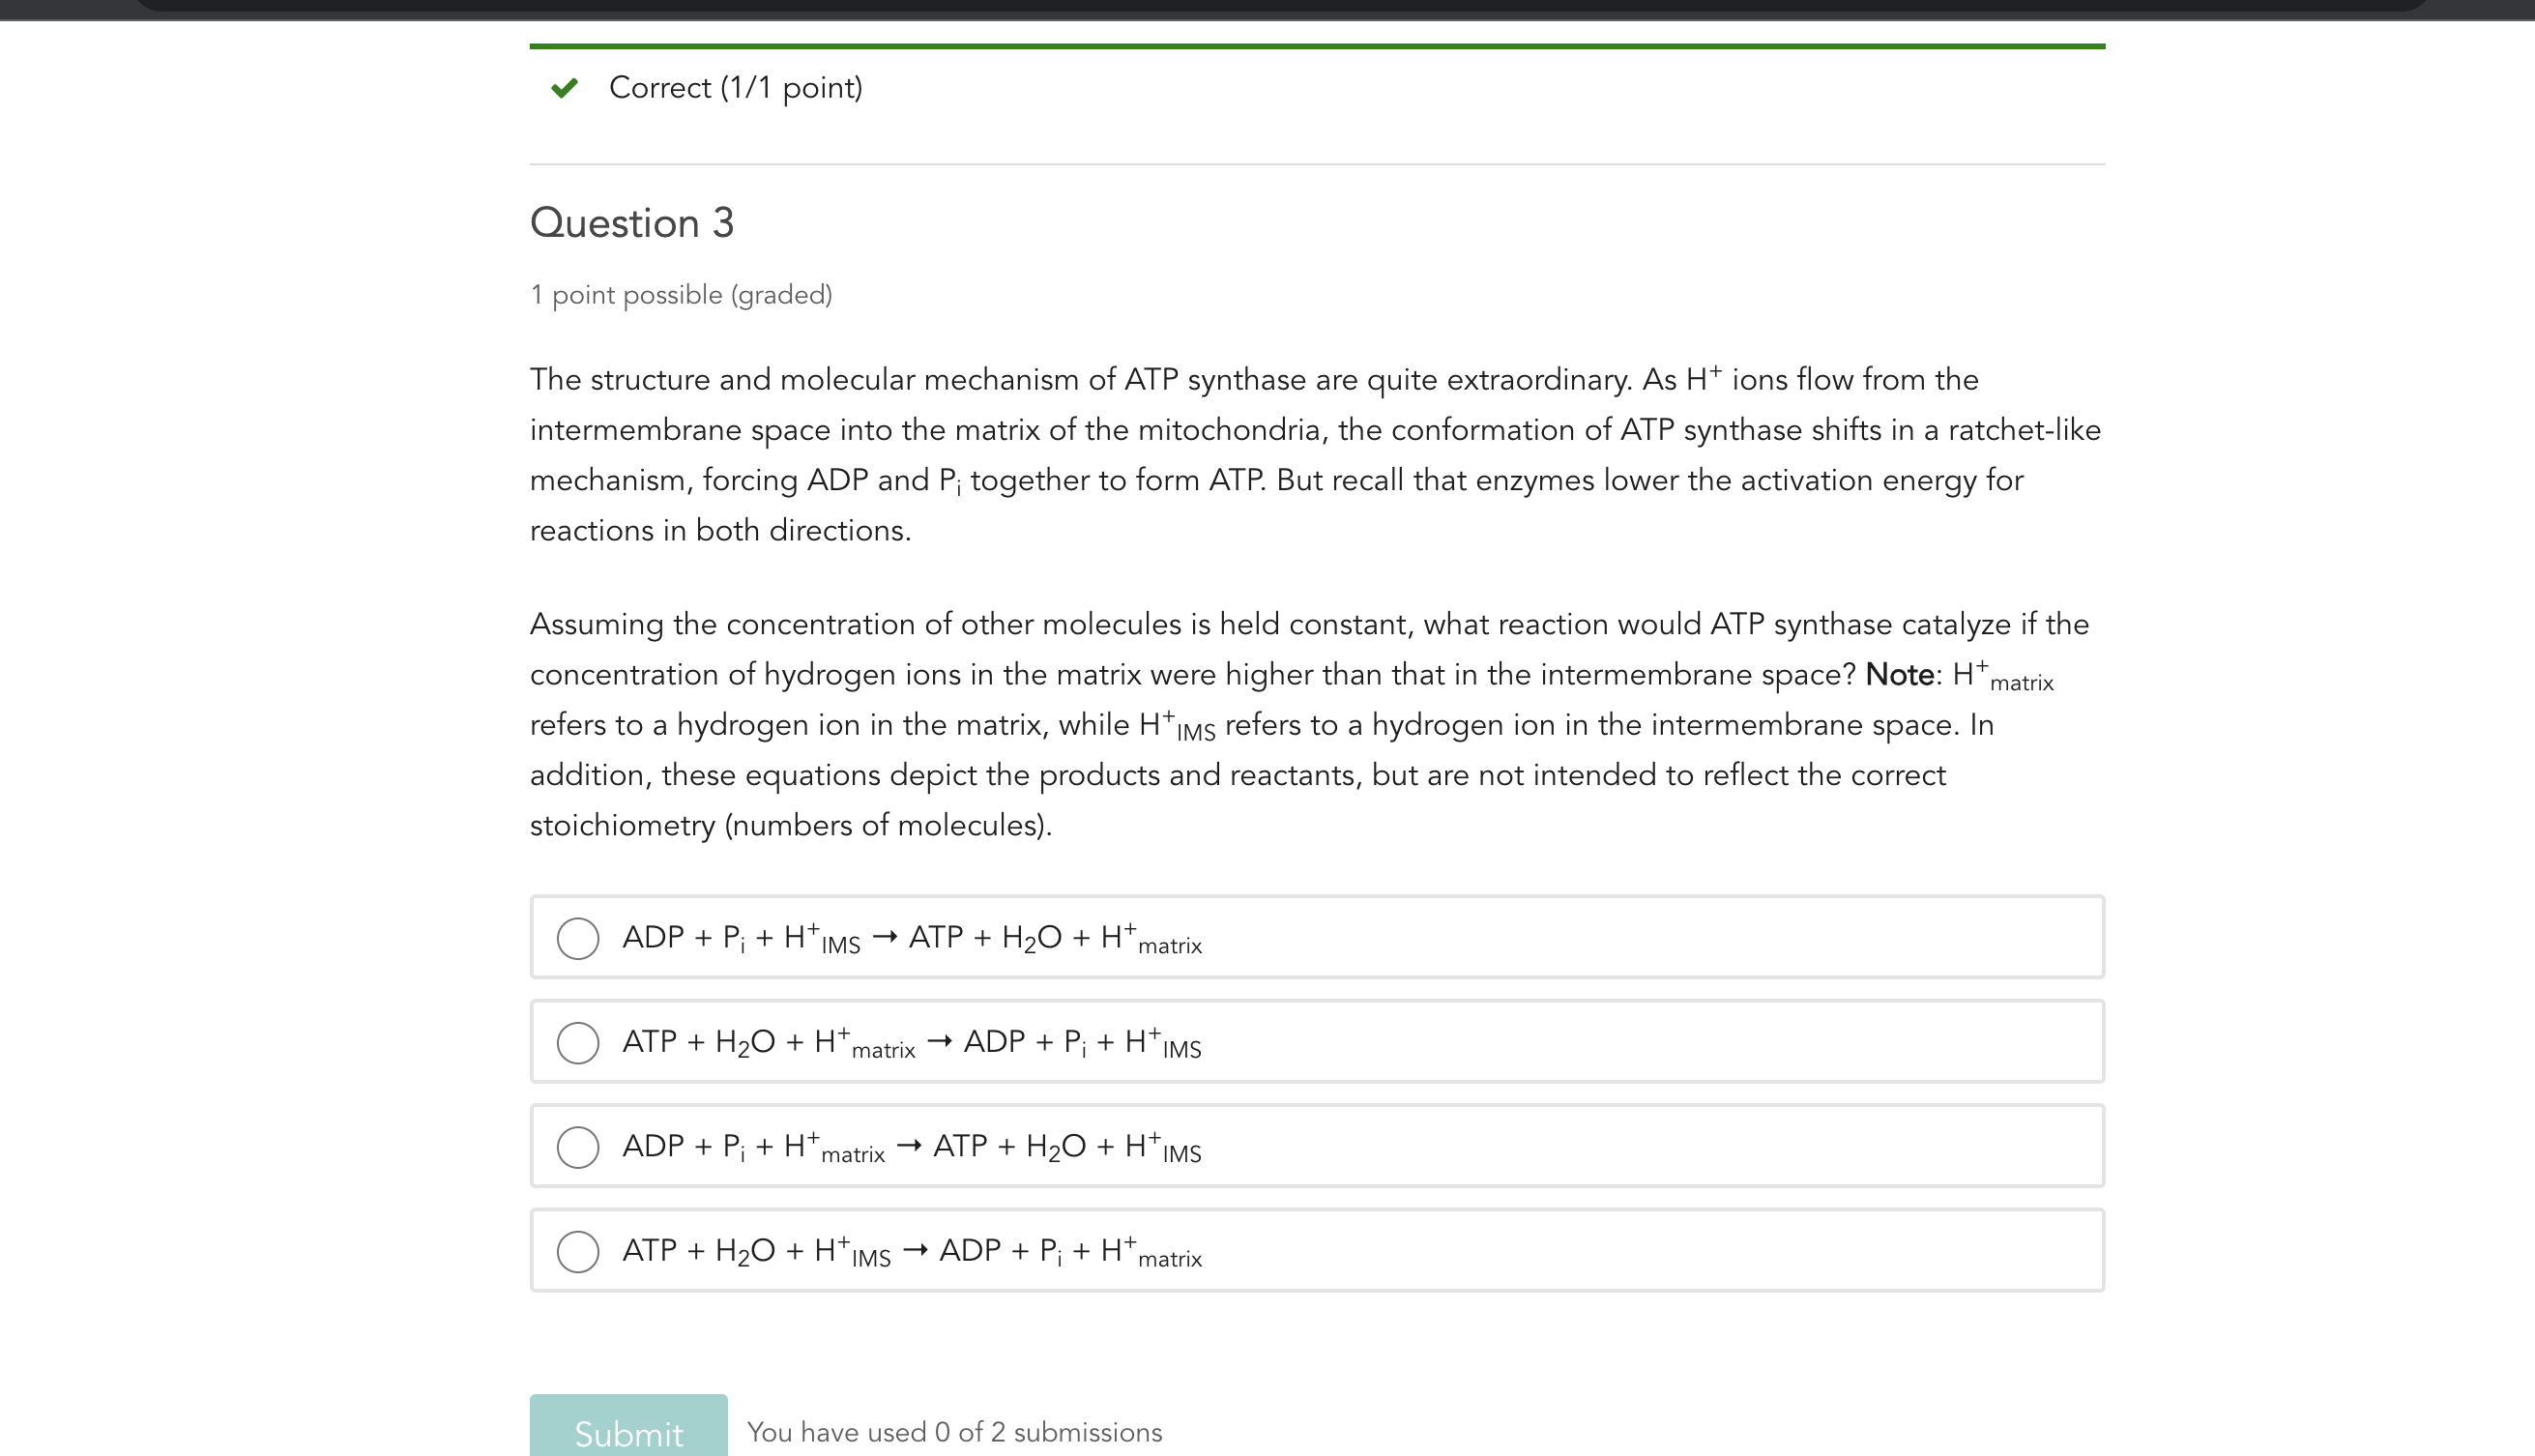Click the green divider bar above Correct
The image size is (2535, 1456).
1316,44
